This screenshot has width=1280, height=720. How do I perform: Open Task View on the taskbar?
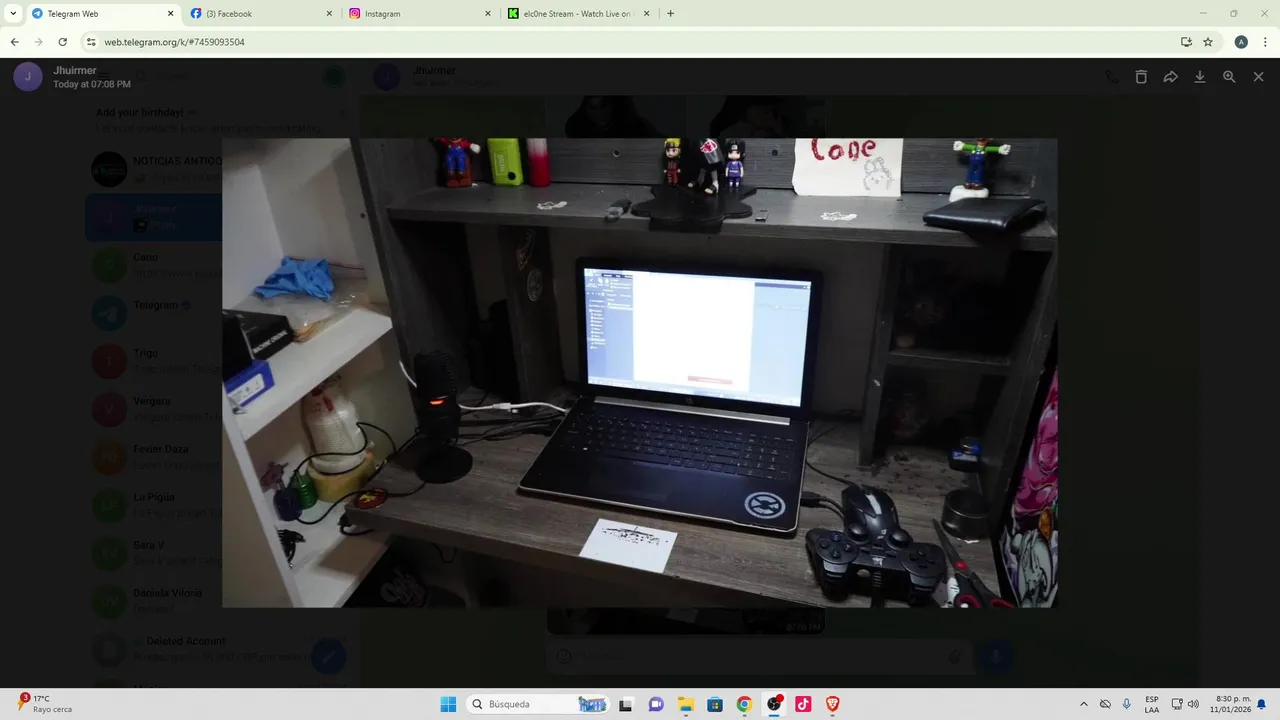626,704
